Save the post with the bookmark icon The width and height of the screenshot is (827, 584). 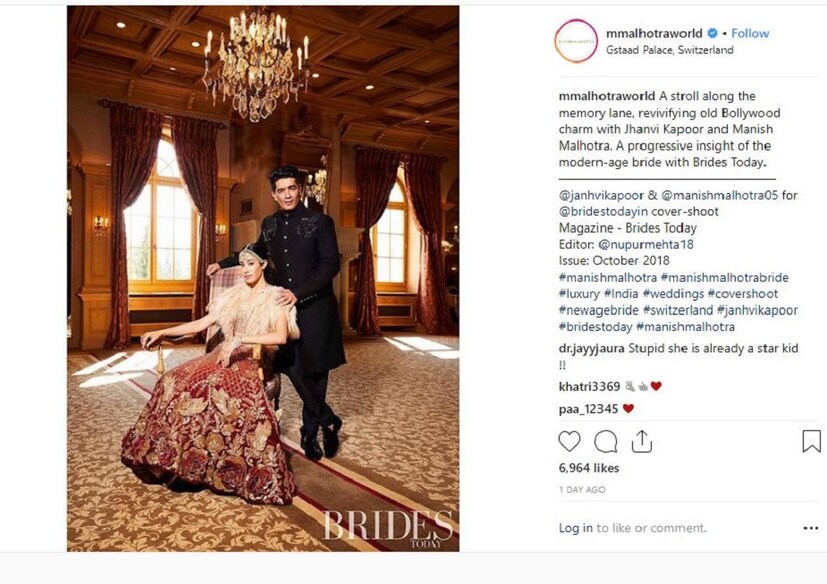click(811, 441)
